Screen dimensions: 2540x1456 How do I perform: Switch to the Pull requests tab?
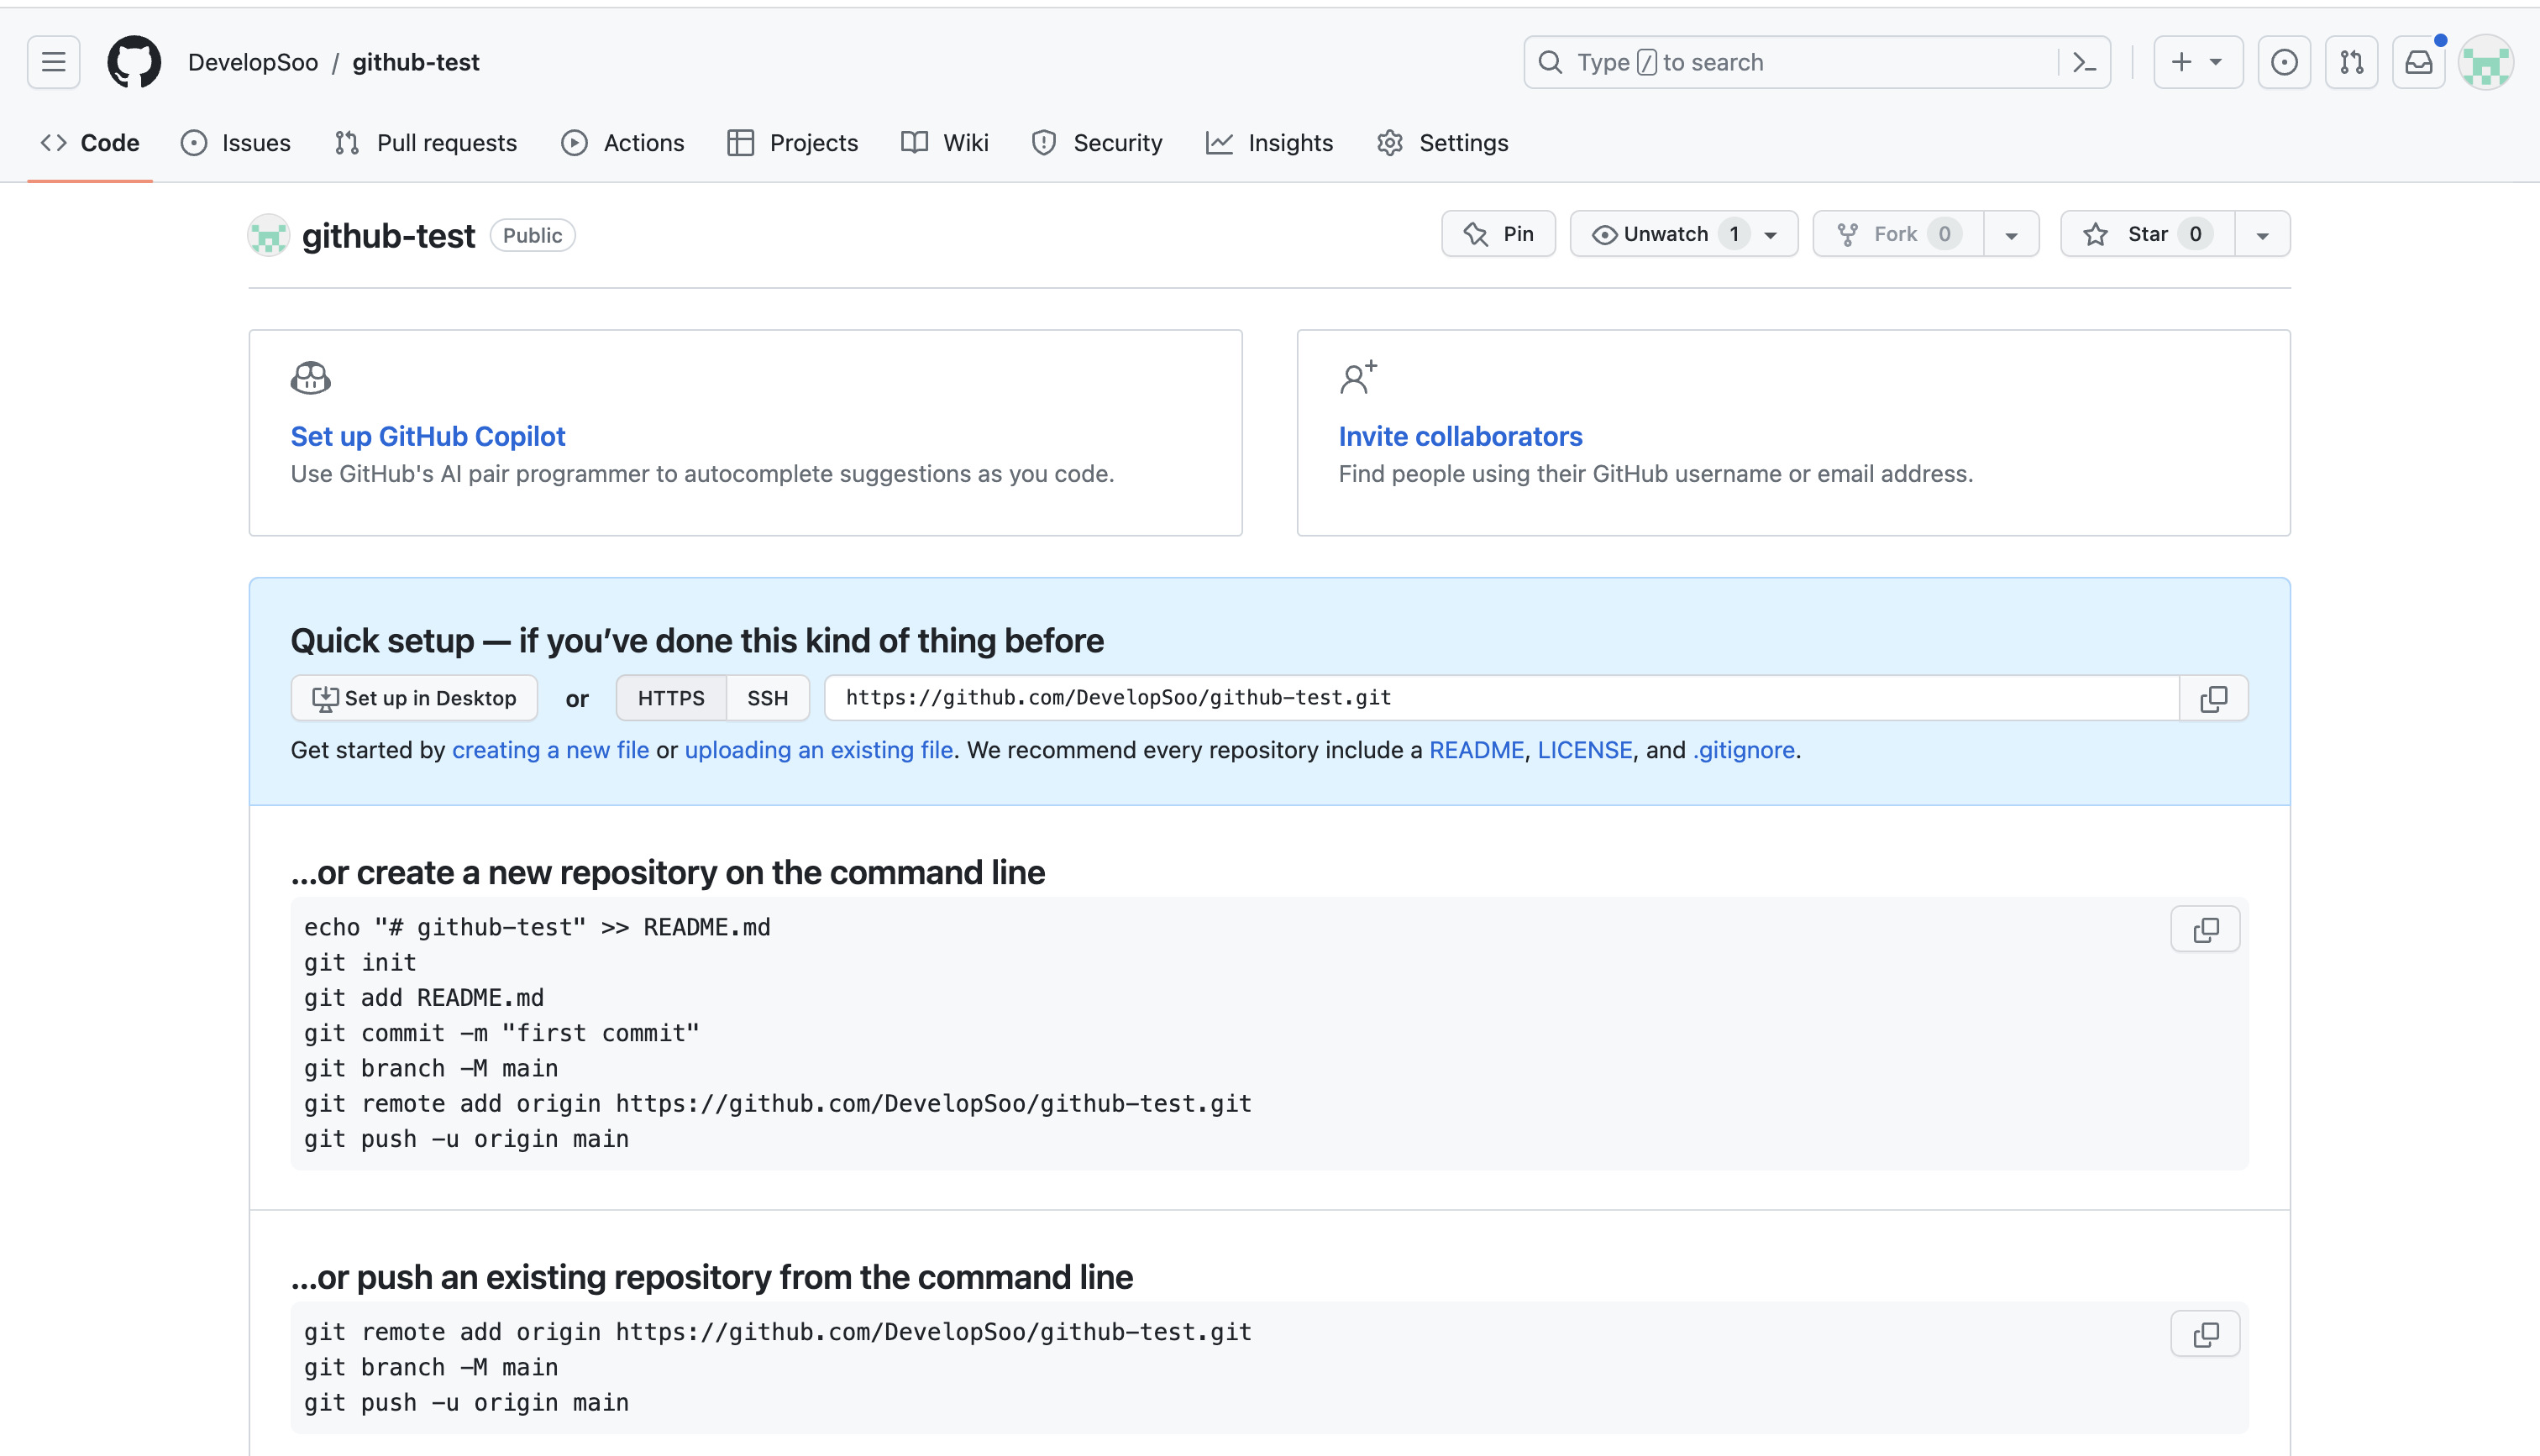click(x=426, y=143)
